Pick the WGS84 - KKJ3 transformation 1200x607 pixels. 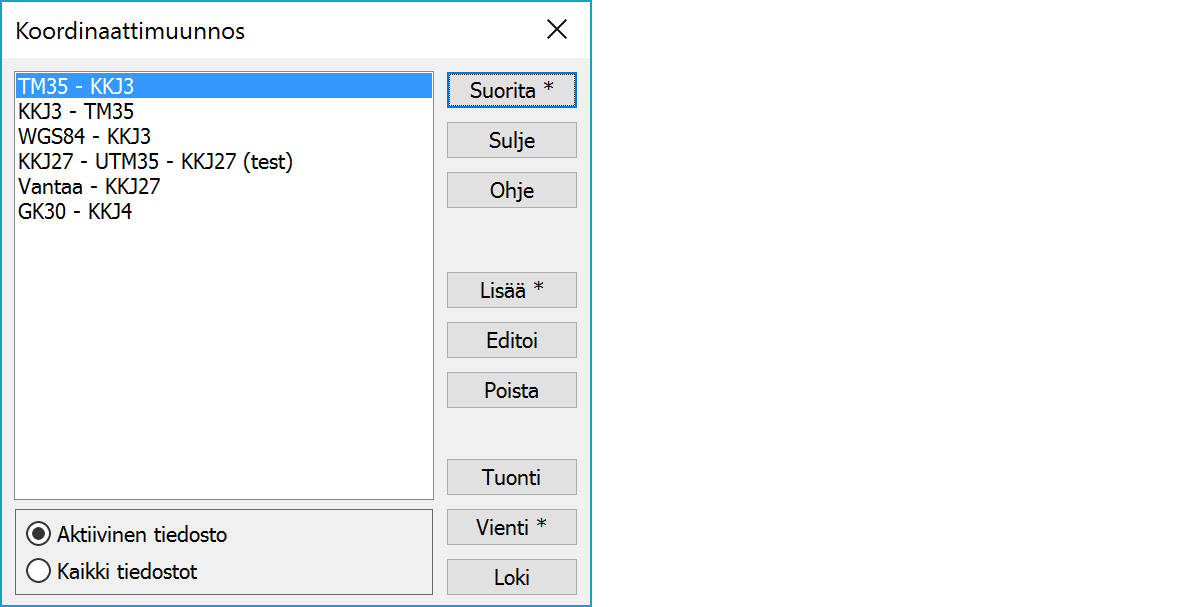(x=84, y=136)
